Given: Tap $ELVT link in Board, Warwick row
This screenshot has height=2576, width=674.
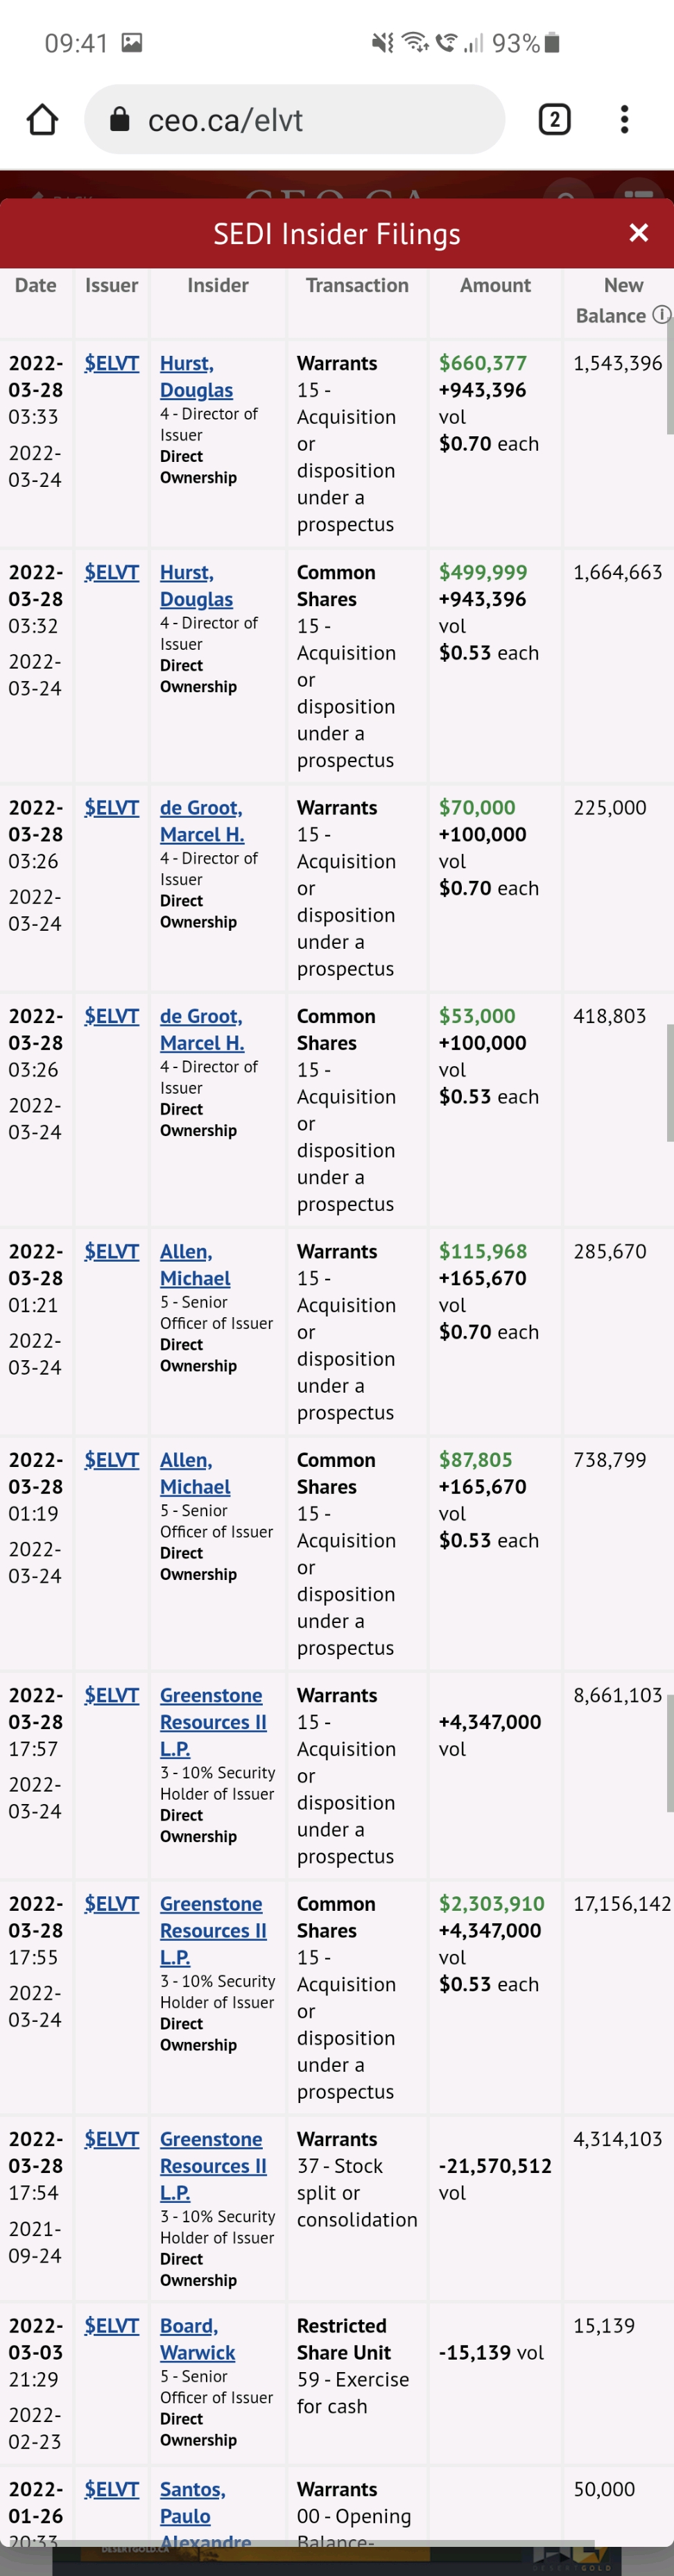Looking at the screenshot, I should (111, 2326).
